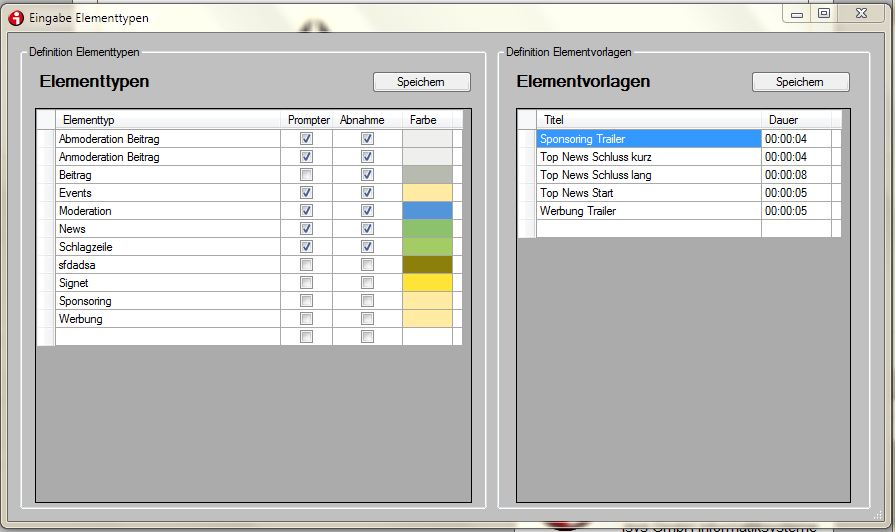
Task: Uncheck Abnahme for Moderation row
Action: pyautogui.click(x=367, y=211)
